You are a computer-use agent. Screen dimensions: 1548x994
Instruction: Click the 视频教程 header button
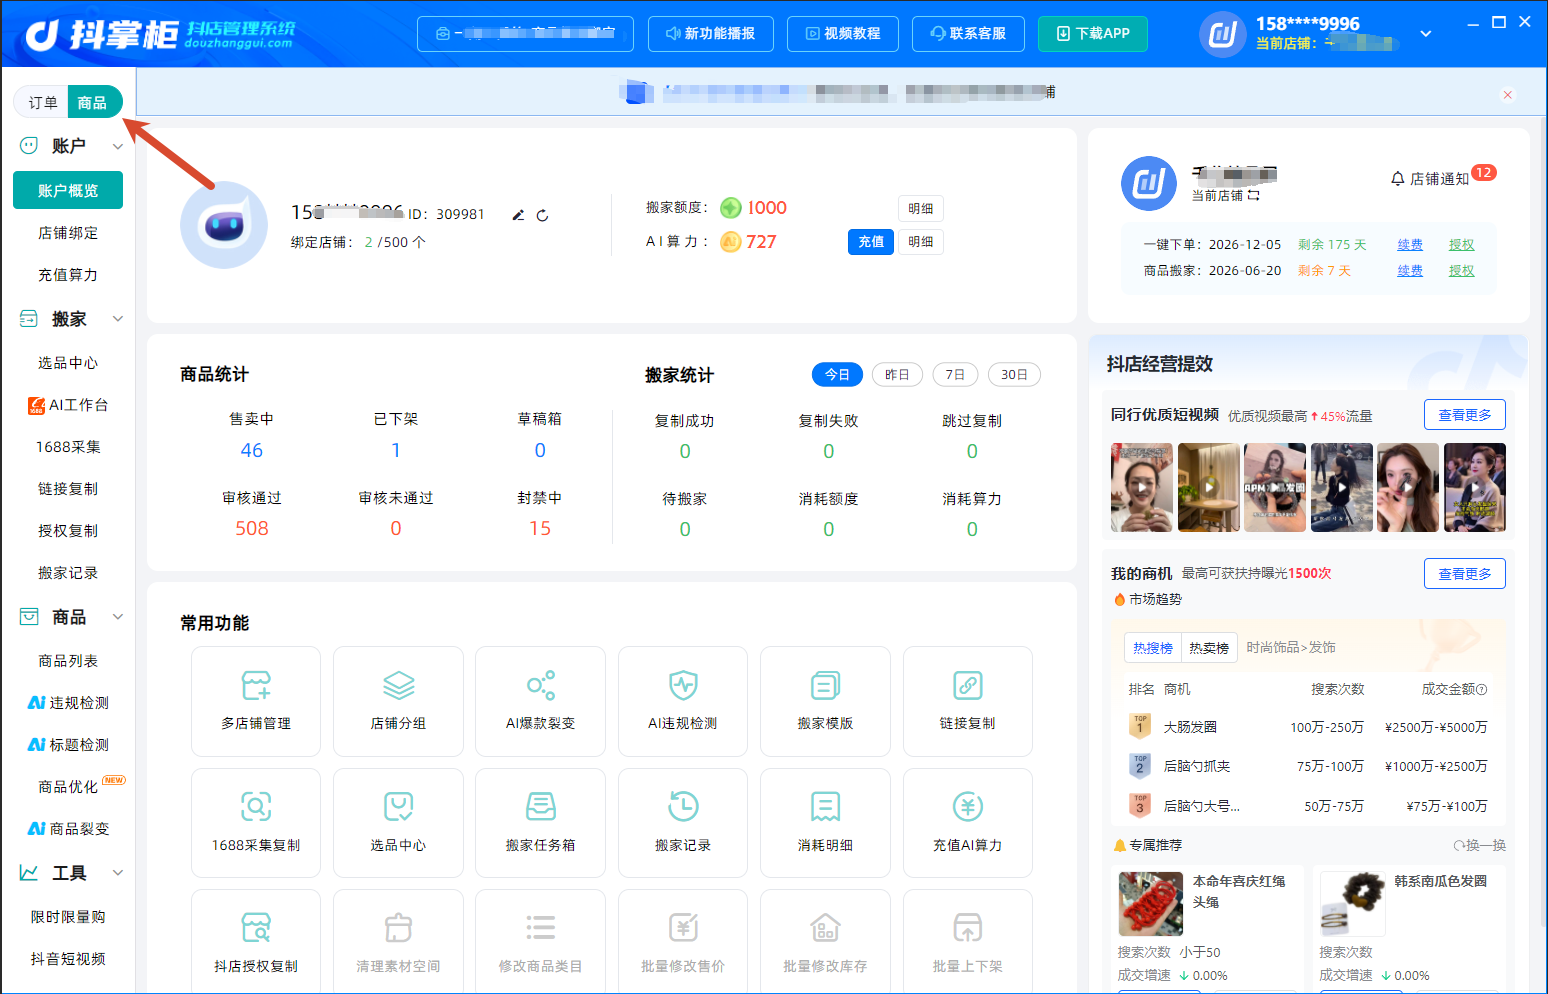(843, 33)
